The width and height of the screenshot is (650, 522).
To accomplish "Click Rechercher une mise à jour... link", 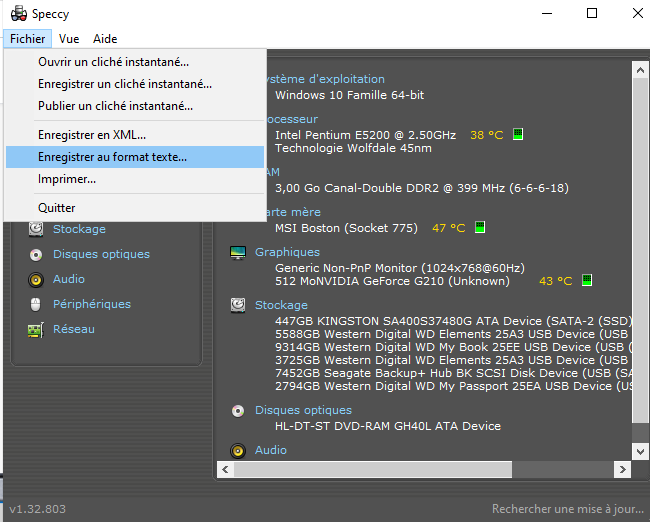I will click(x=568, y=509).
